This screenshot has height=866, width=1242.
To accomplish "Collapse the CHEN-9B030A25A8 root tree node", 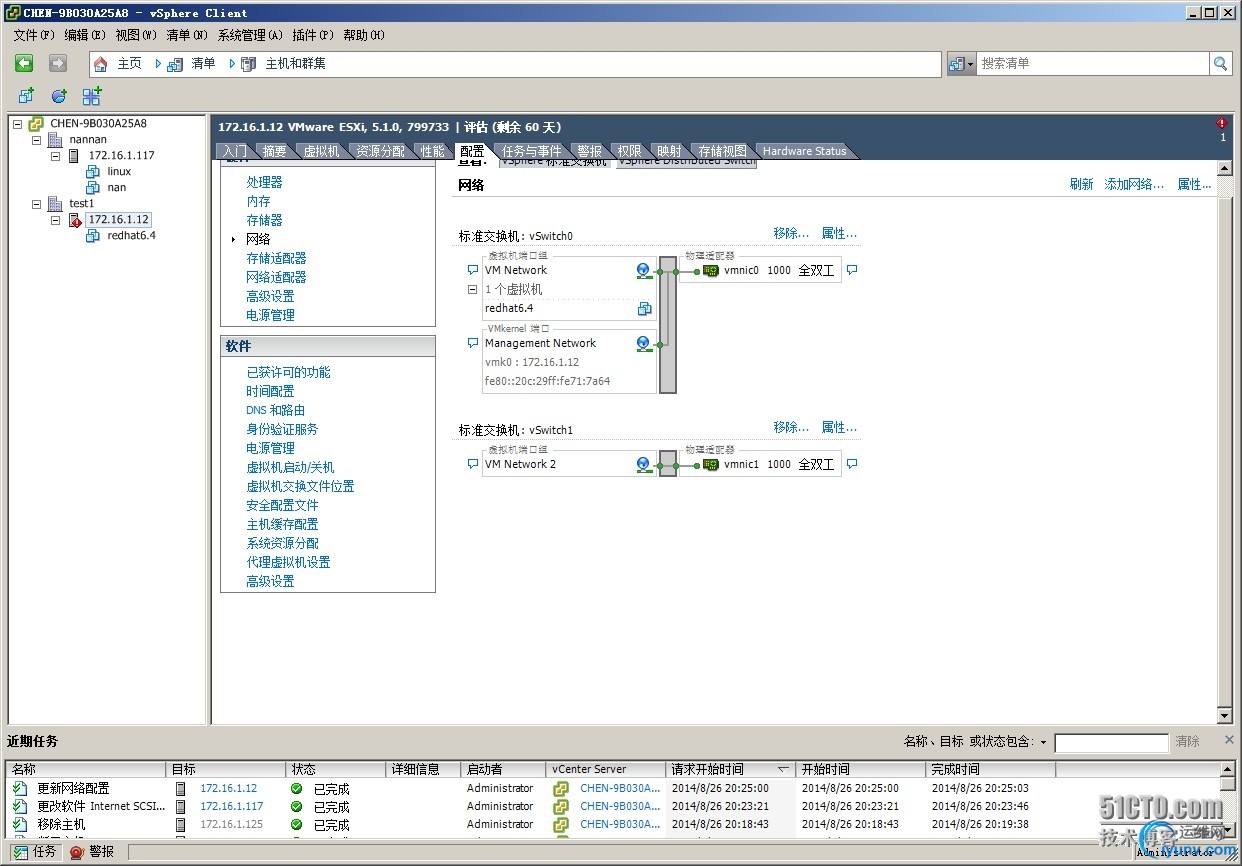I will tap(17, 124).
